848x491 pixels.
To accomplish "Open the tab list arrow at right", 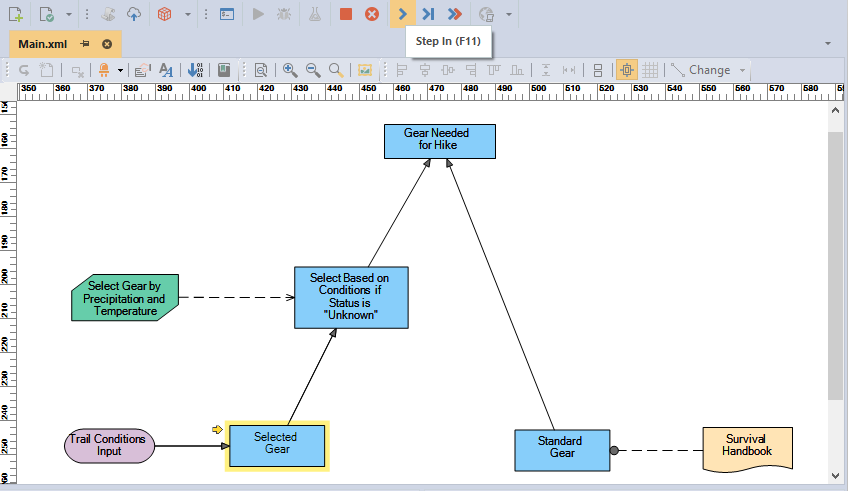I will tap(827, 43).
